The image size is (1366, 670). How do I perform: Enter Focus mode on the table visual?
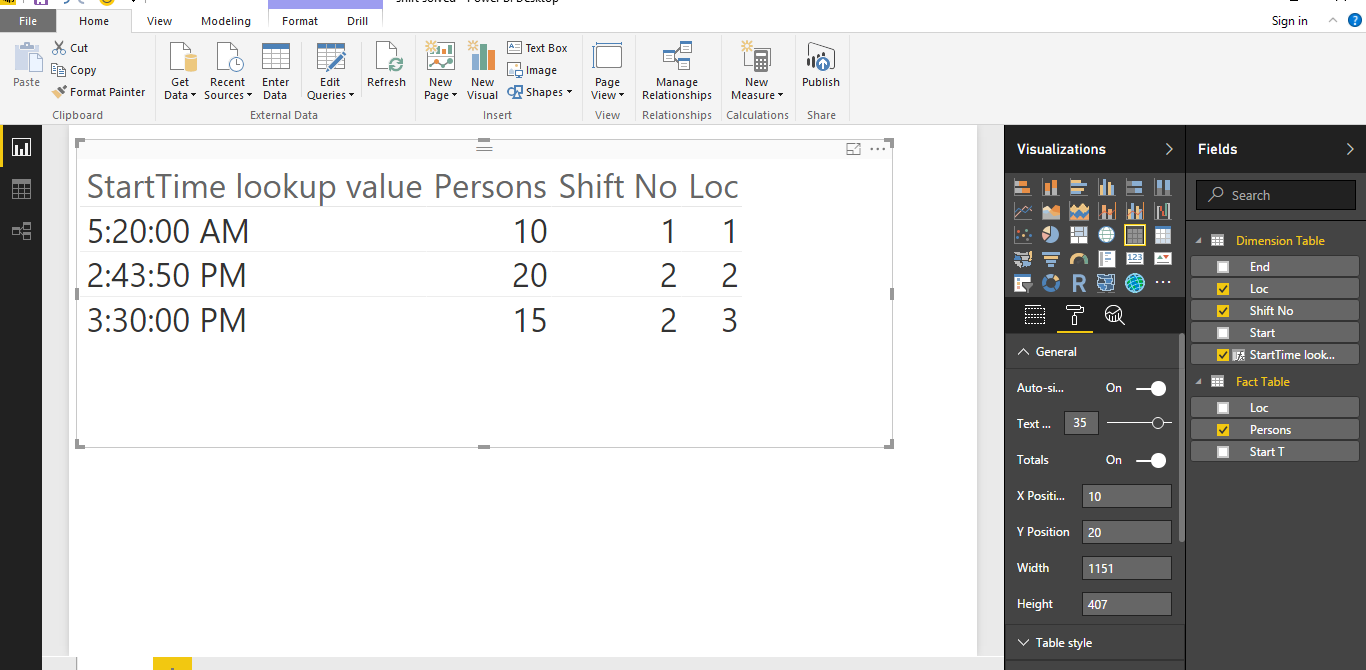[853, 149]
